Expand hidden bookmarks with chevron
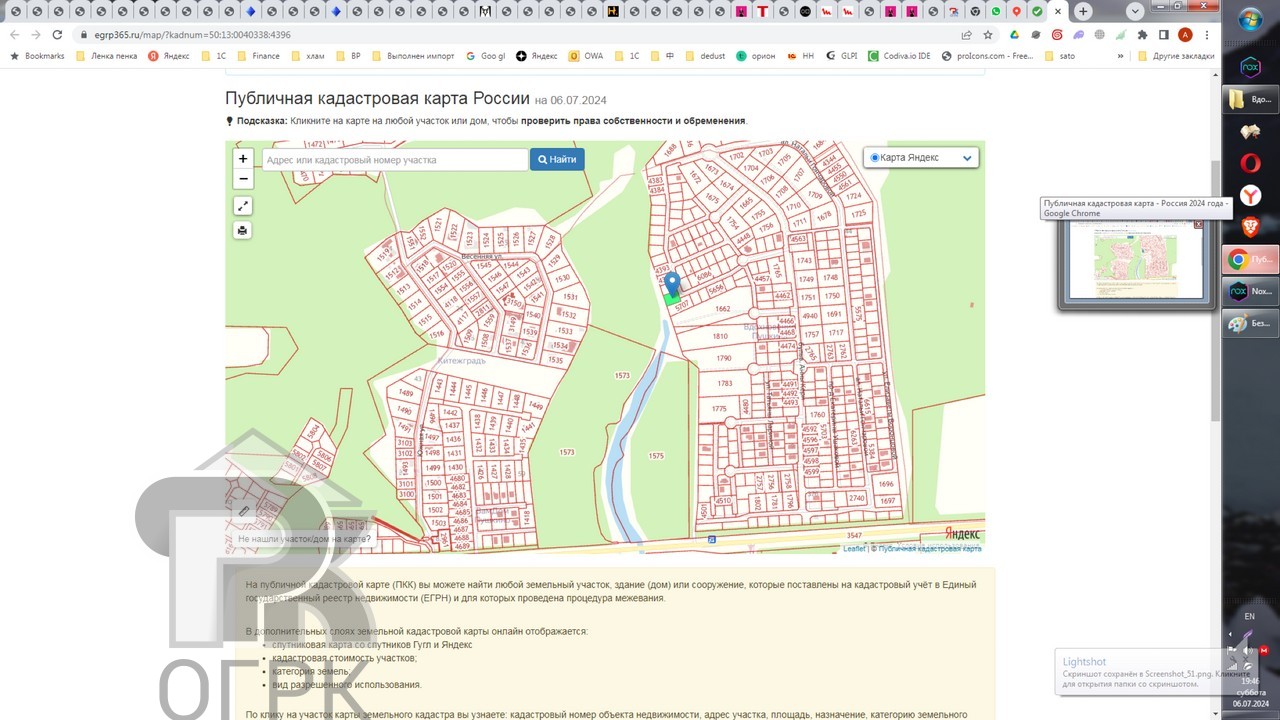1280x720 pixels. click(x=1121, y=56)
